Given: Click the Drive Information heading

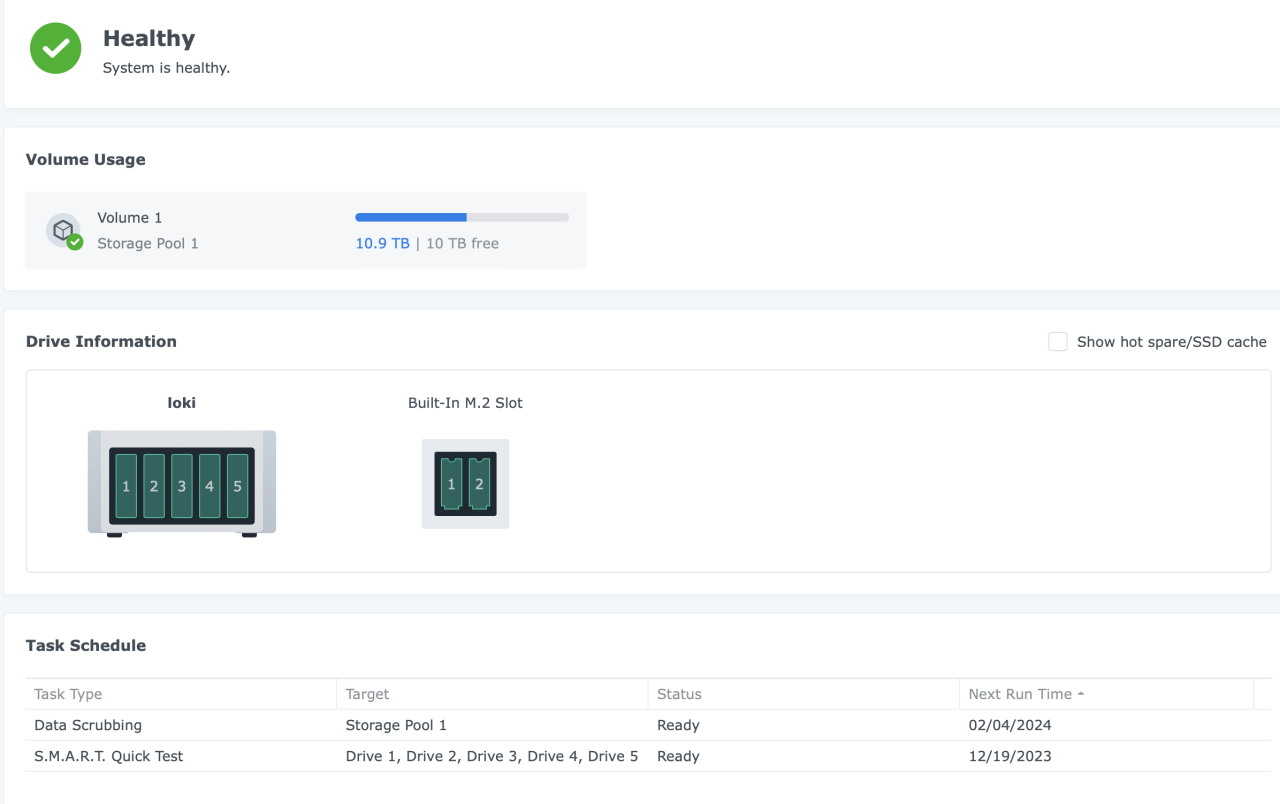Looking at the screenshot, I should tap(101, 341).
